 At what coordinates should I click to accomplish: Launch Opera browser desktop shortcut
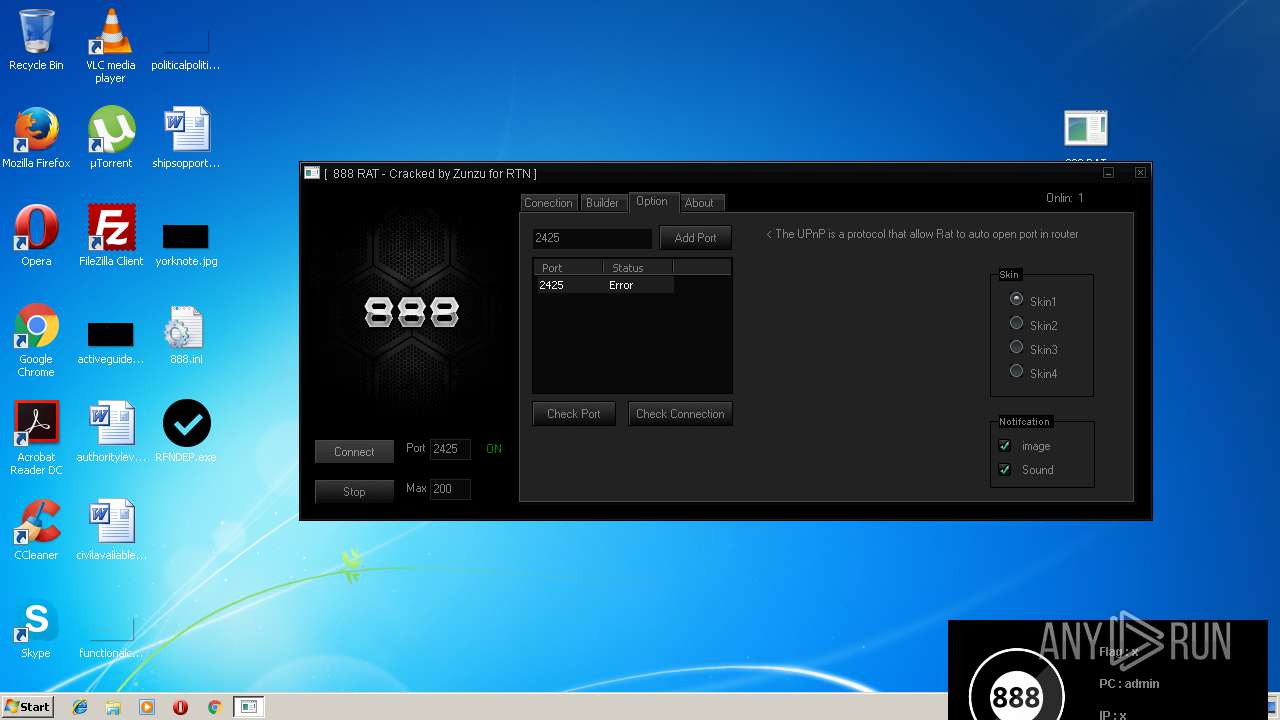[x=36, y=236]
